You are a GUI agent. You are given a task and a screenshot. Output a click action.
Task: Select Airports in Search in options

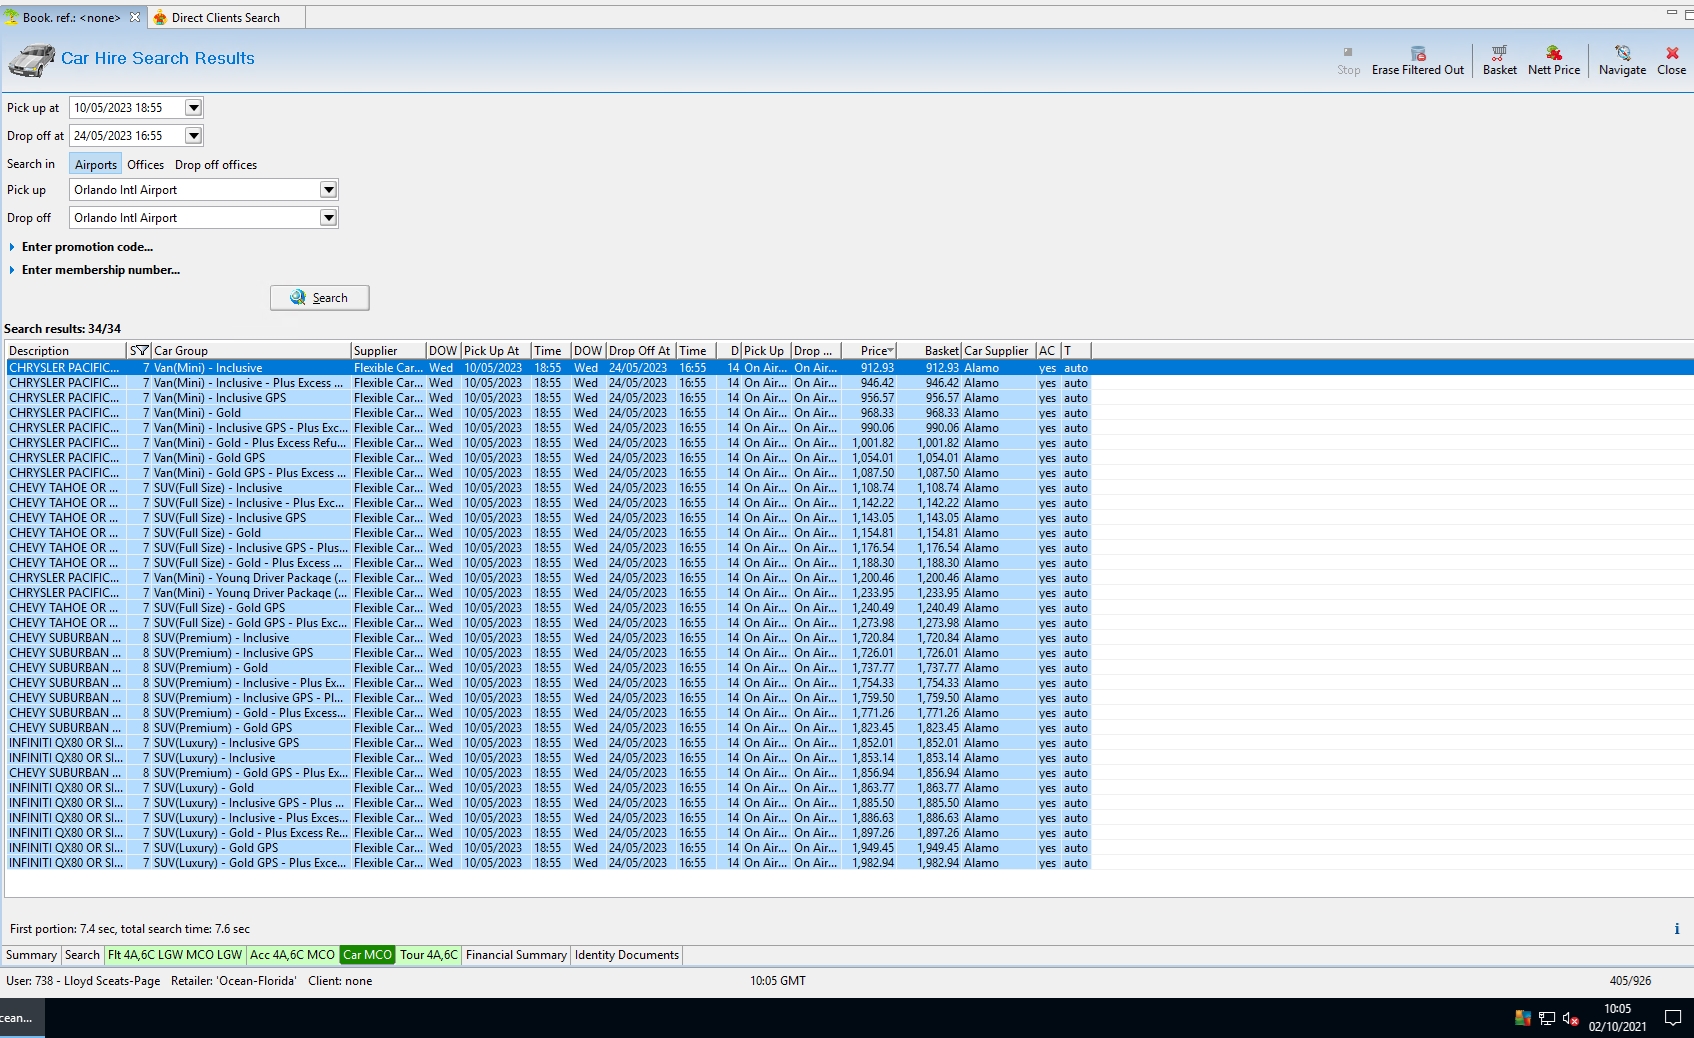coord(95,165)
